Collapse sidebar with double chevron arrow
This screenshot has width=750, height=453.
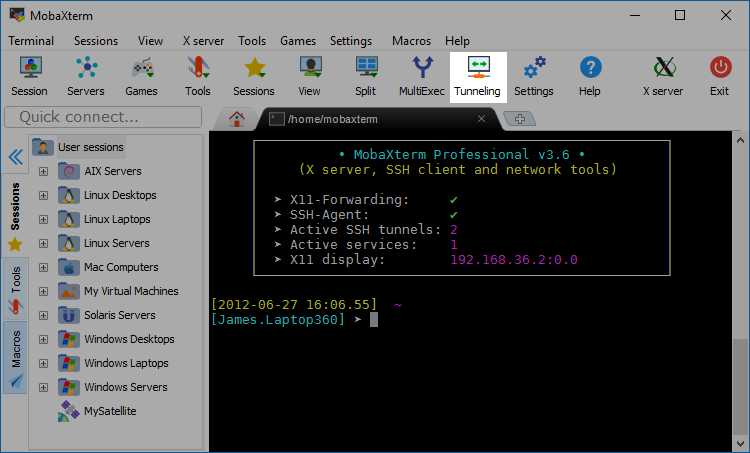click(x=15, y=157)
